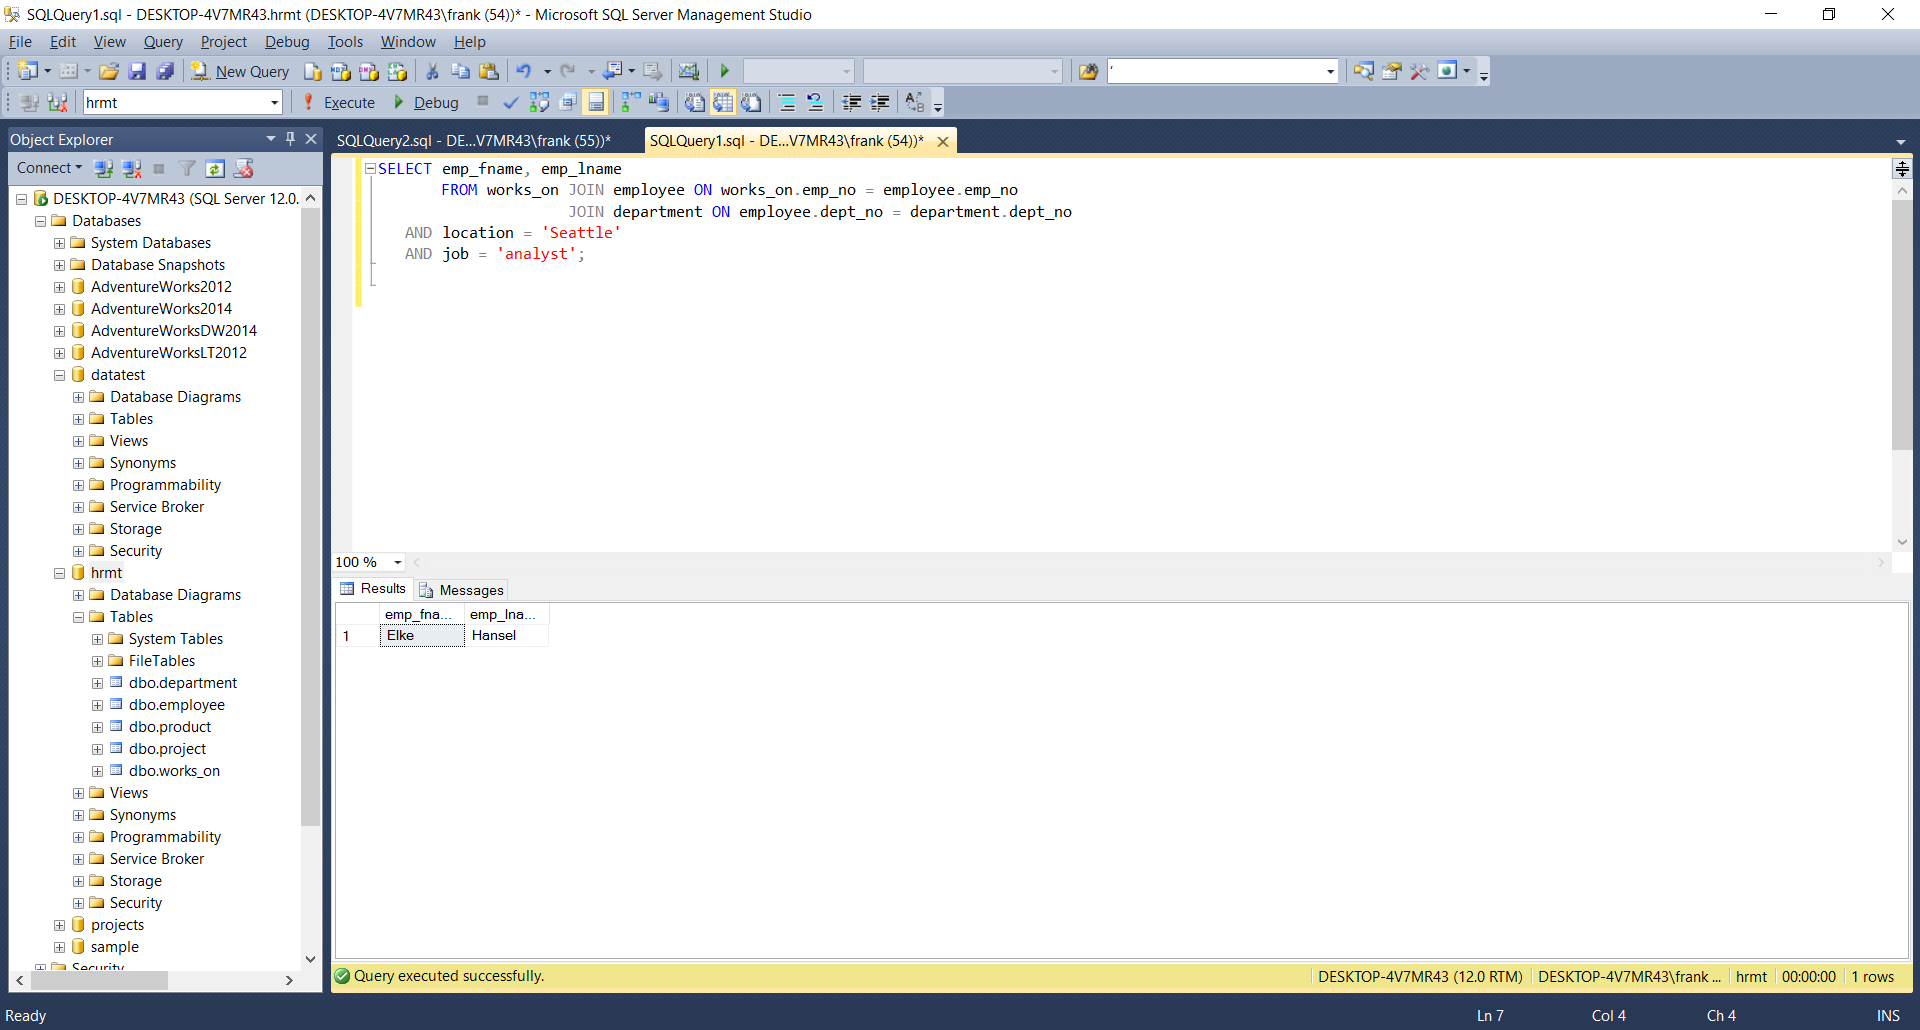The height and width of the screenshot is (1030, 1920).
Task: Execute the current SQL query
Action: pos(339,102)
